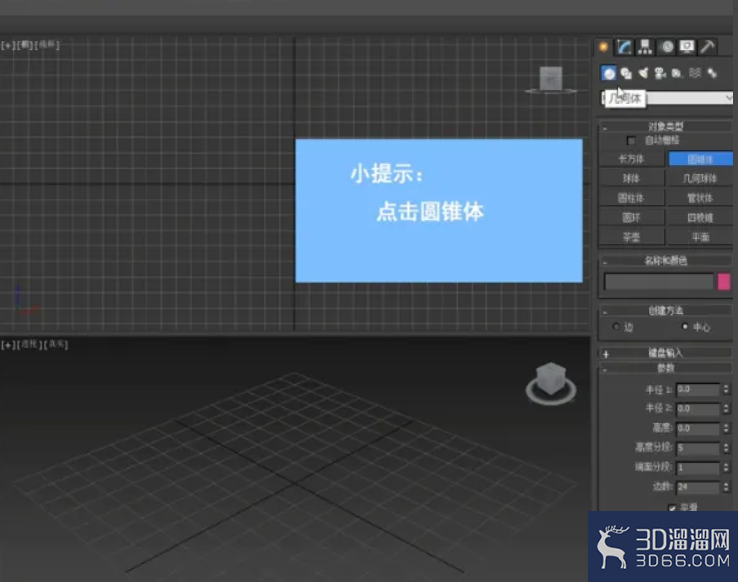
Task: Click the 管状体 object button
Action: coord(700,198)
